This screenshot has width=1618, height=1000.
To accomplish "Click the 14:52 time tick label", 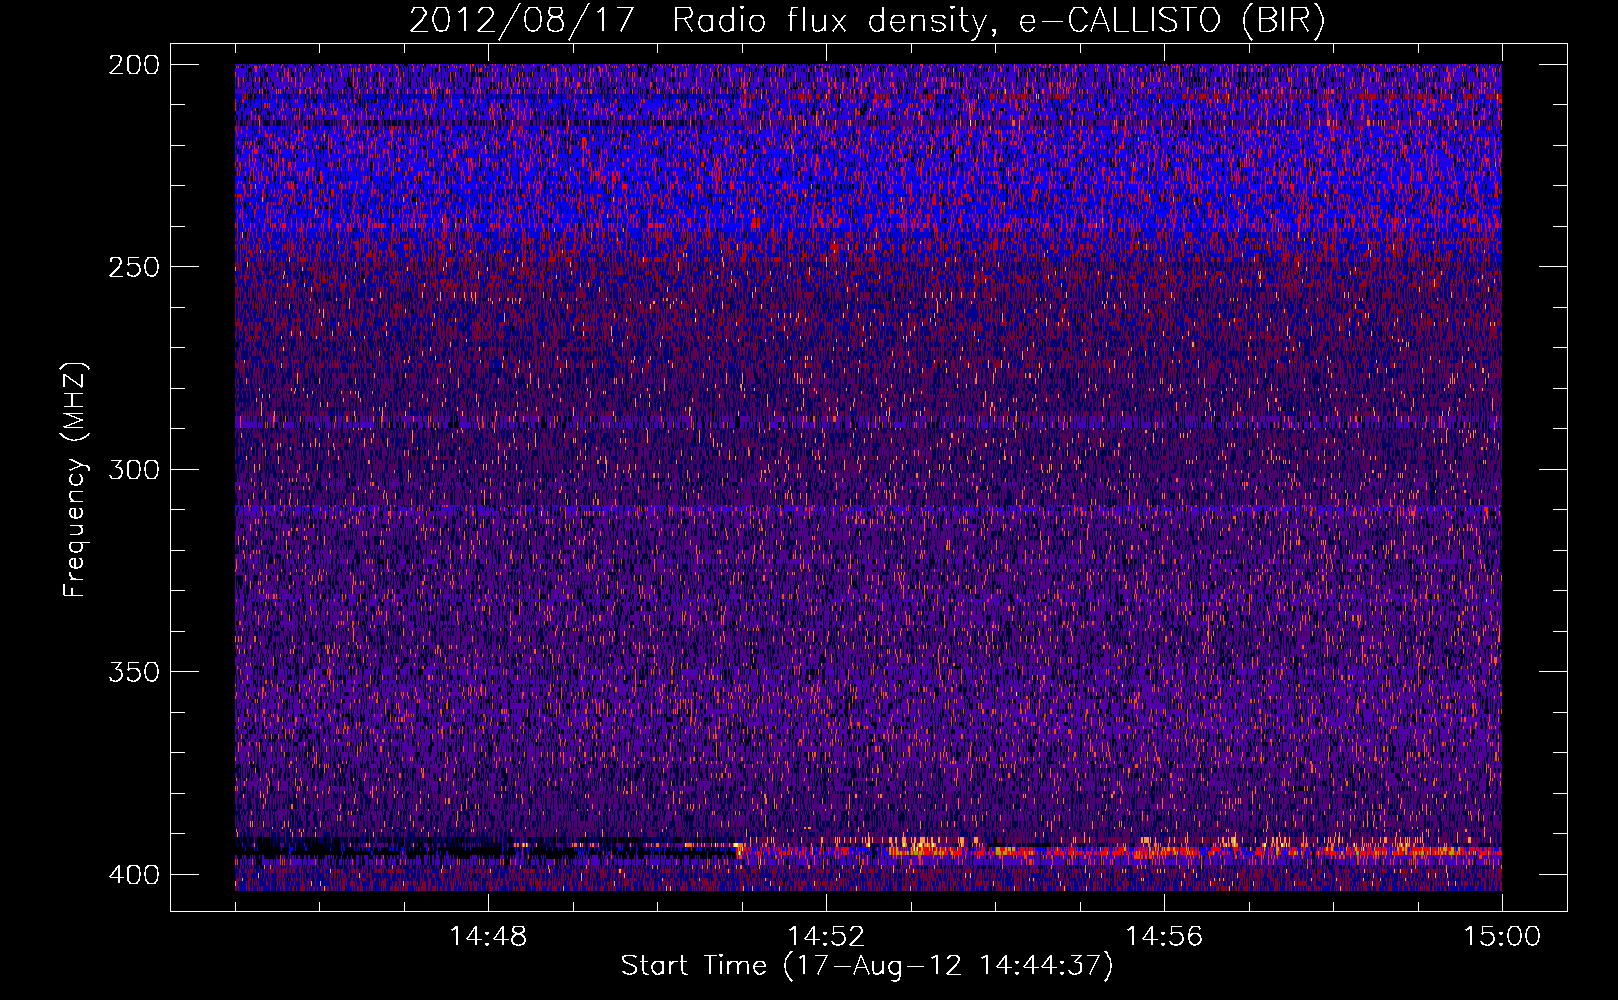I will (826, 936).
